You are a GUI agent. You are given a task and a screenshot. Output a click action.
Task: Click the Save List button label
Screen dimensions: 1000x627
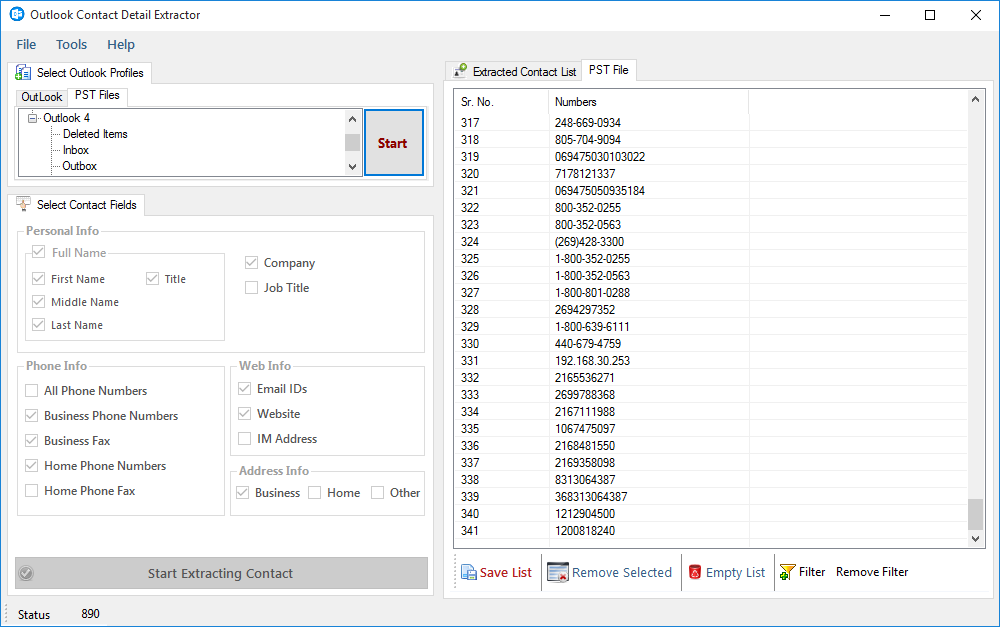click(505, 573)
